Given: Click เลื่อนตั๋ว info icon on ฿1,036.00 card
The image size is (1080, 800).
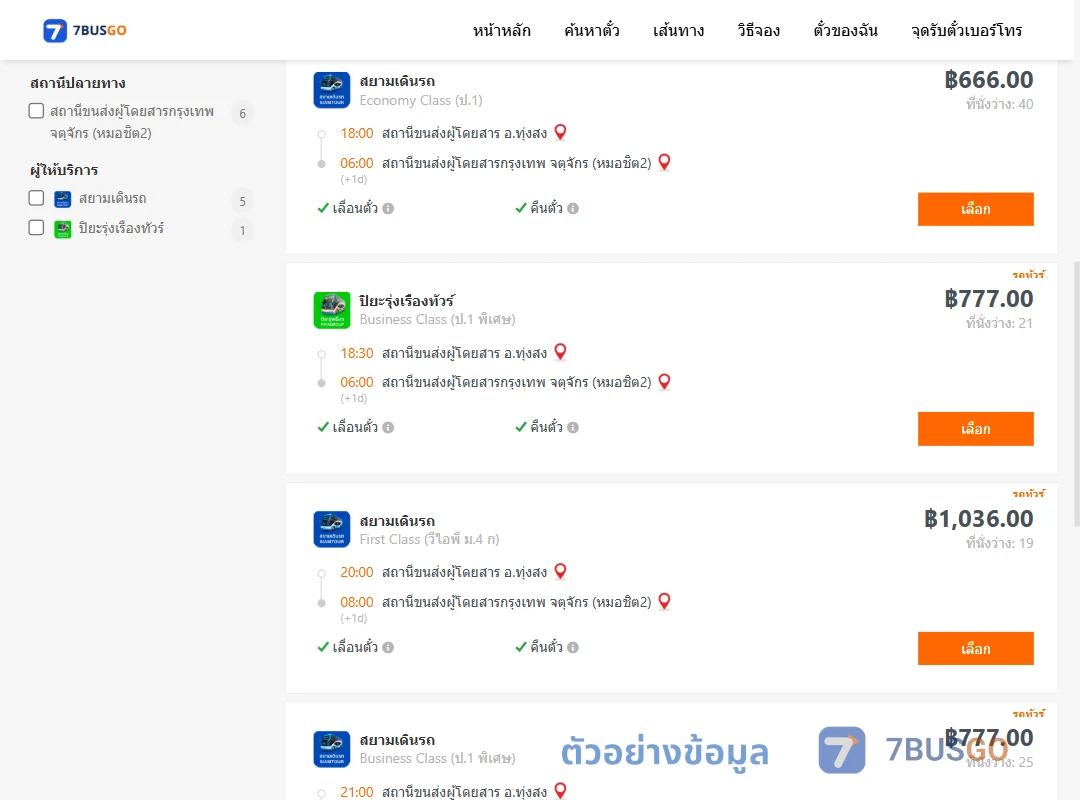Looking at the screenshot, I should (x=388, y=647).
